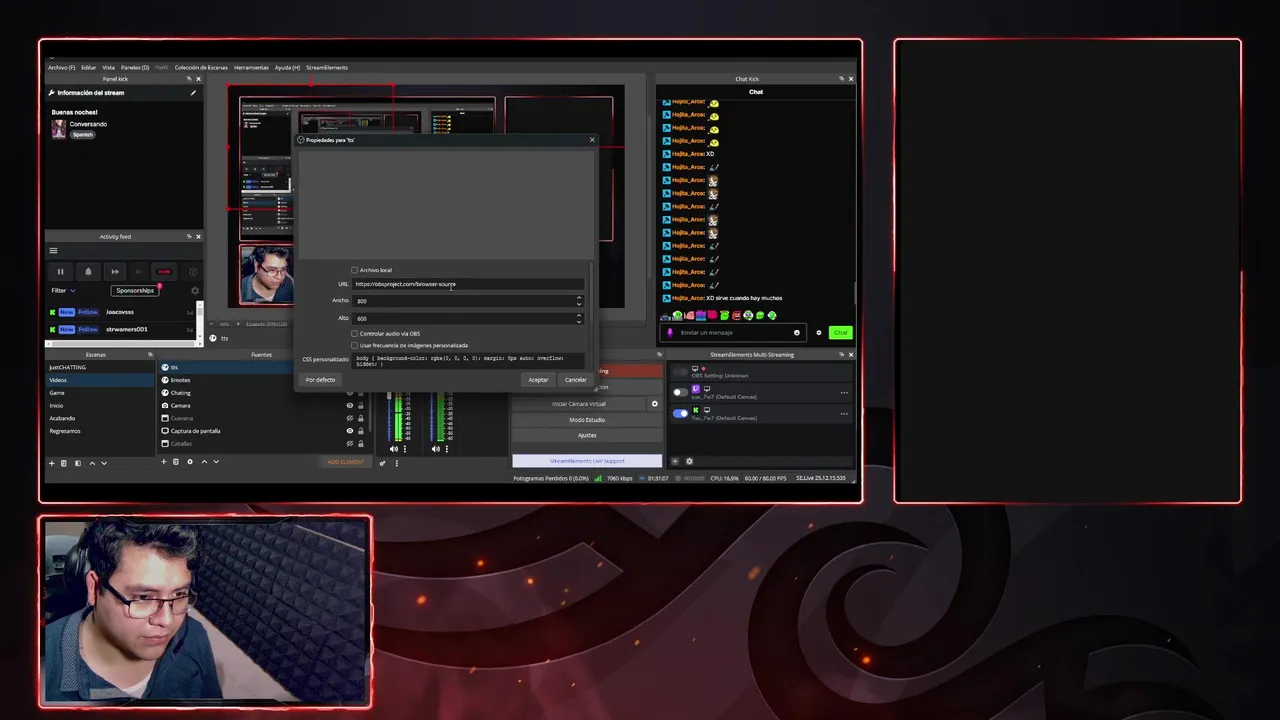Check Usar frecuencia de imágenes personalizada
The image size is (1280, 720).
pyautogui.click(x=354, y=345)
